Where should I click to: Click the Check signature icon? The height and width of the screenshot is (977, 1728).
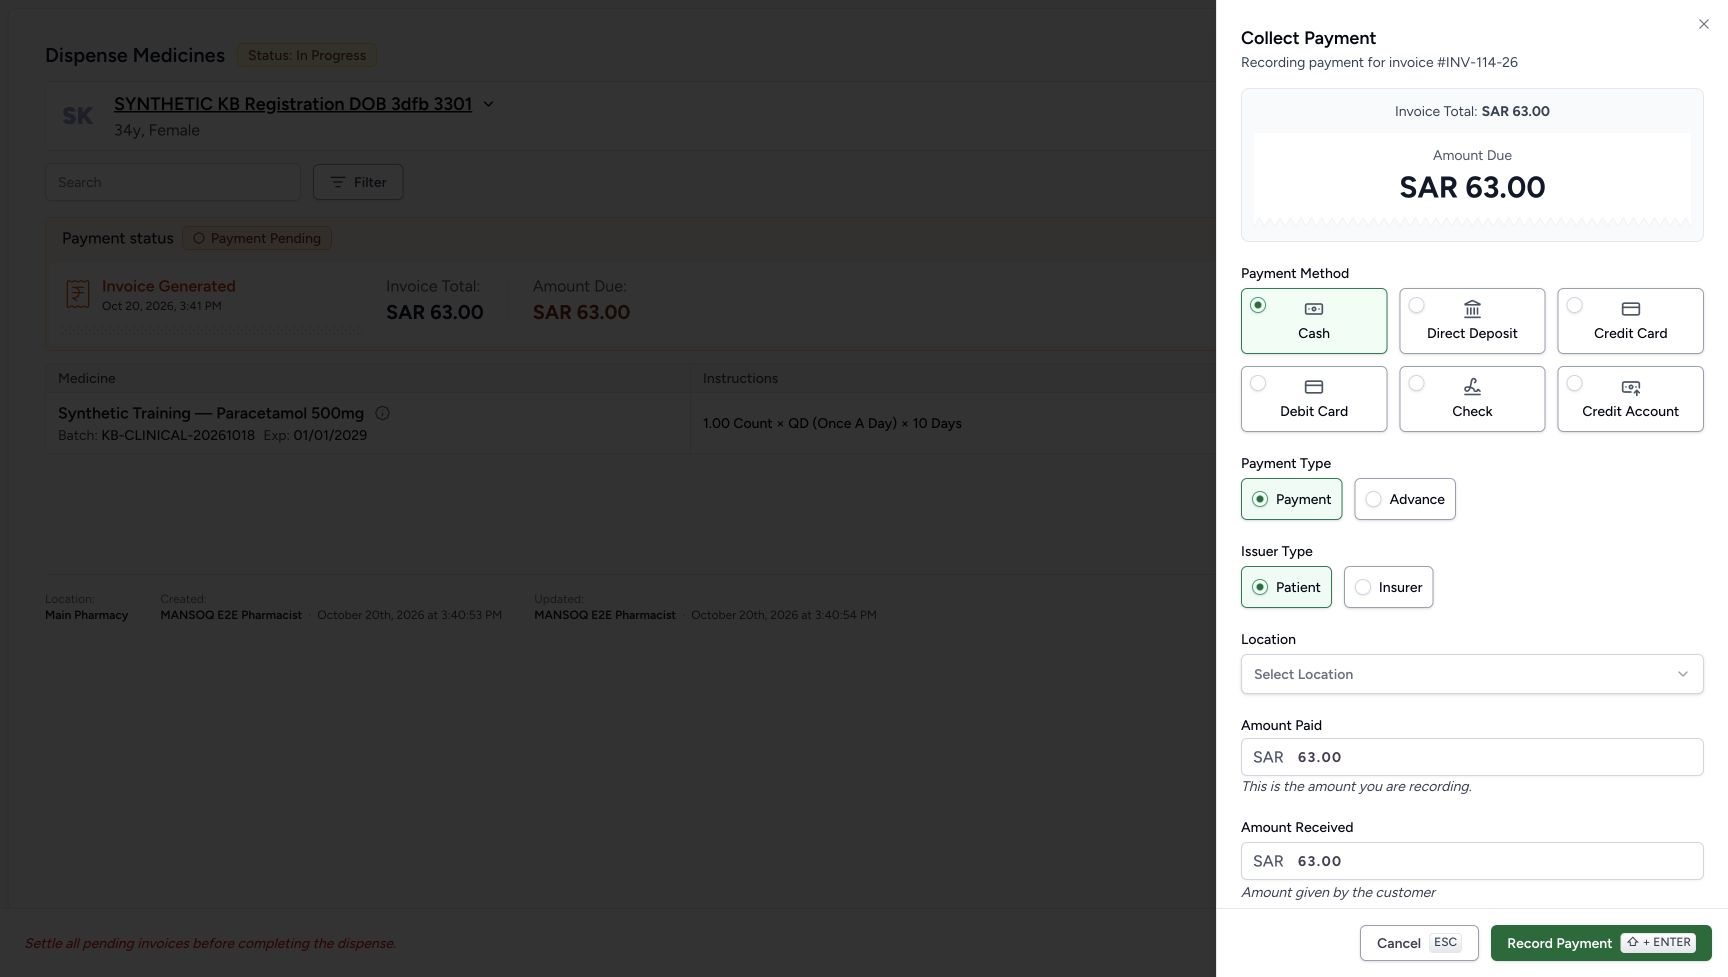point(1472,387)
